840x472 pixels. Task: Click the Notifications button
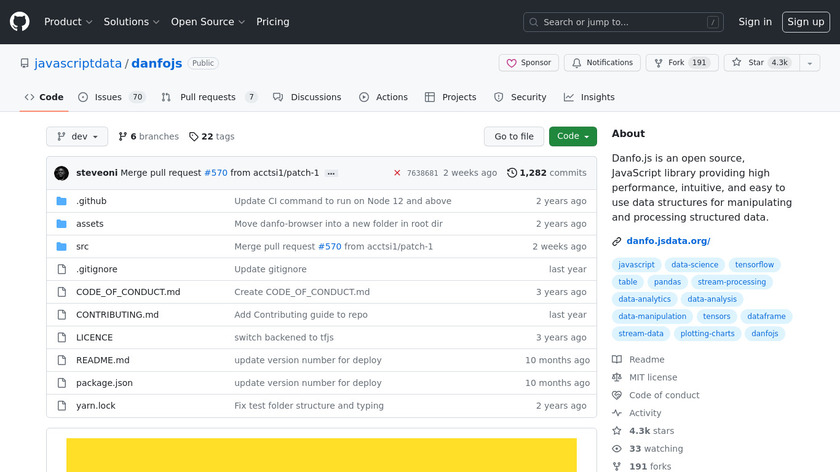click(602, 63)
